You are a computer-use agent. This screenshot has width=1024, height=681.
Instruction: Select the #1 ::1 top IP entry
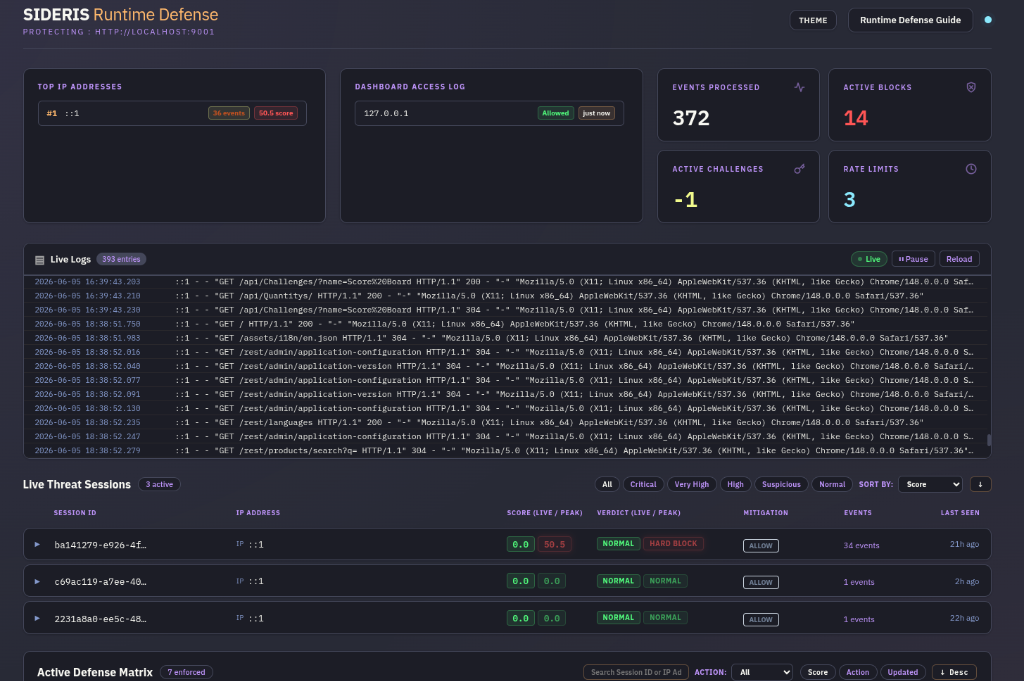tap(172, 113)
